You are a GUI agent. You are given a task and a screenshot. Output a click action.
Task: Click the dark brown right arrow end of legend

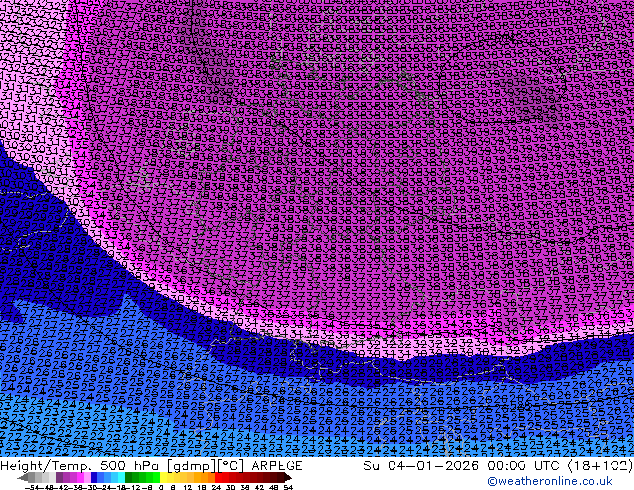point(288,478)
